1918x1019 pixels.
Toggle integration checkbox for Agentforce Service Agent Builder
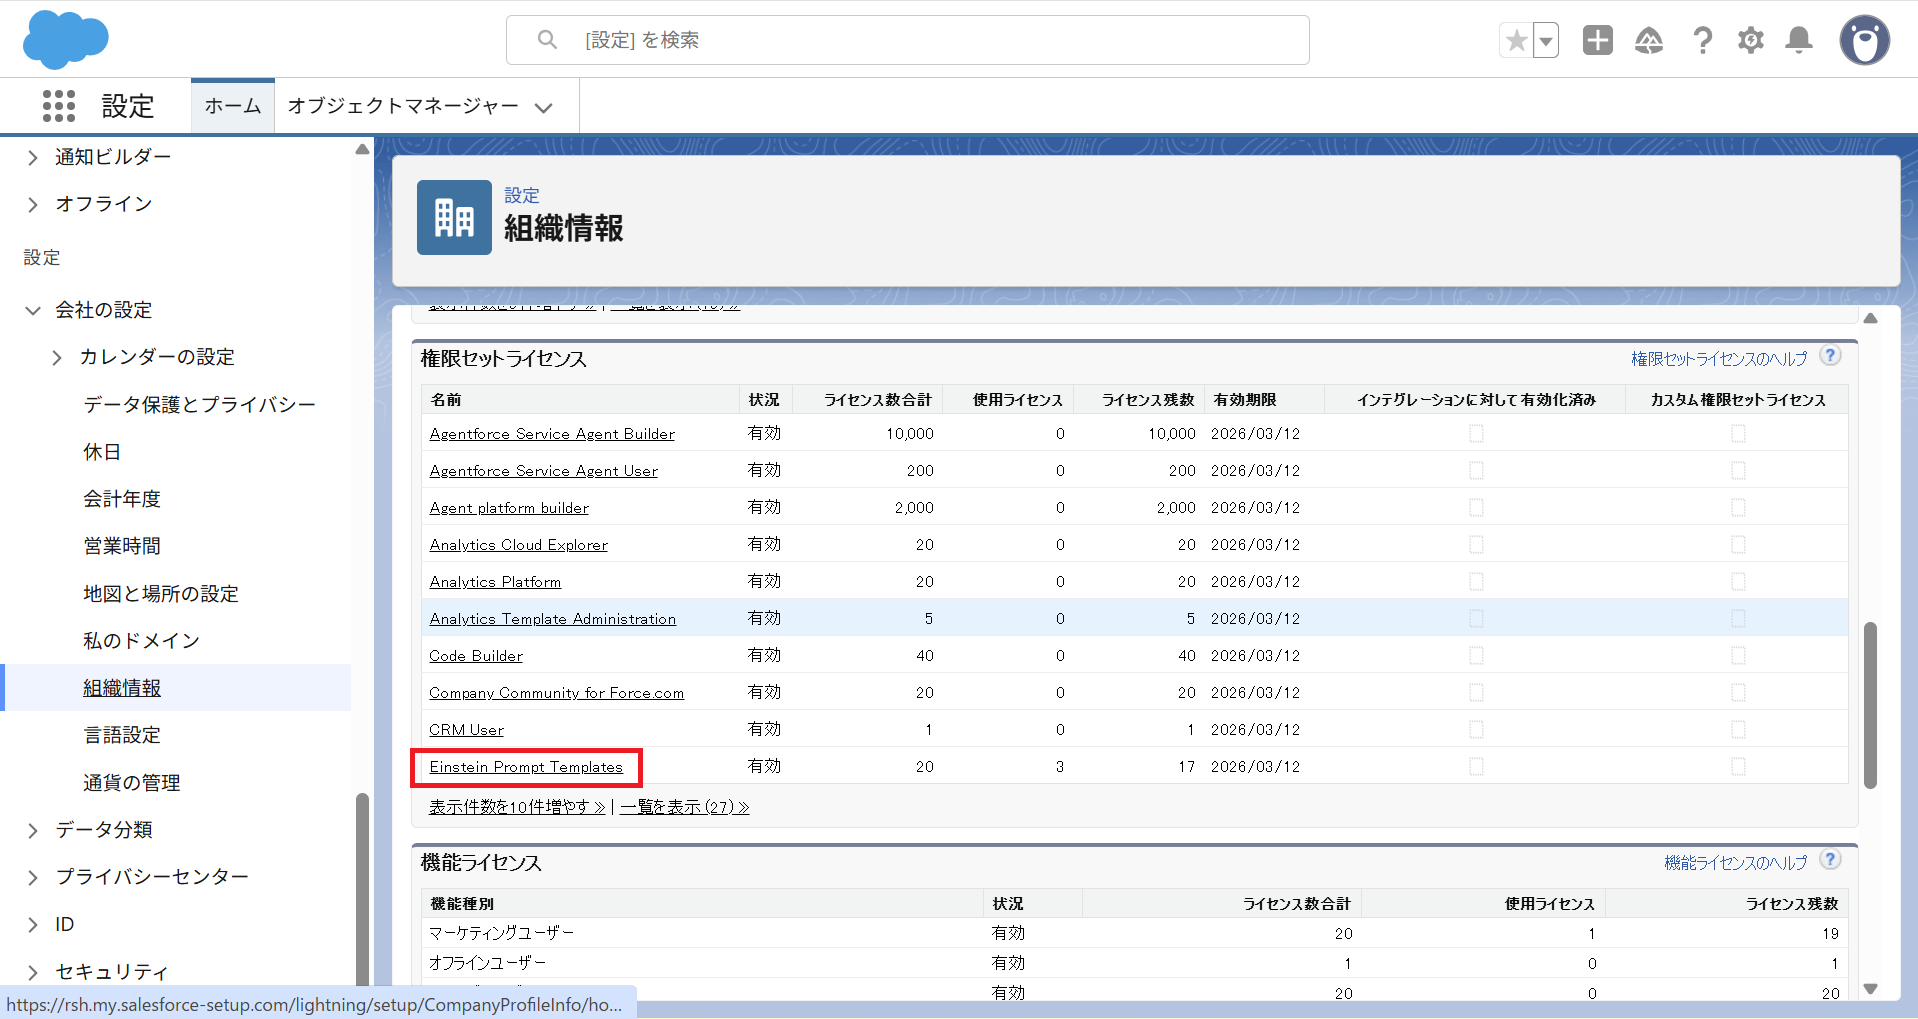pyautogui.click(x=1476, y=434)
